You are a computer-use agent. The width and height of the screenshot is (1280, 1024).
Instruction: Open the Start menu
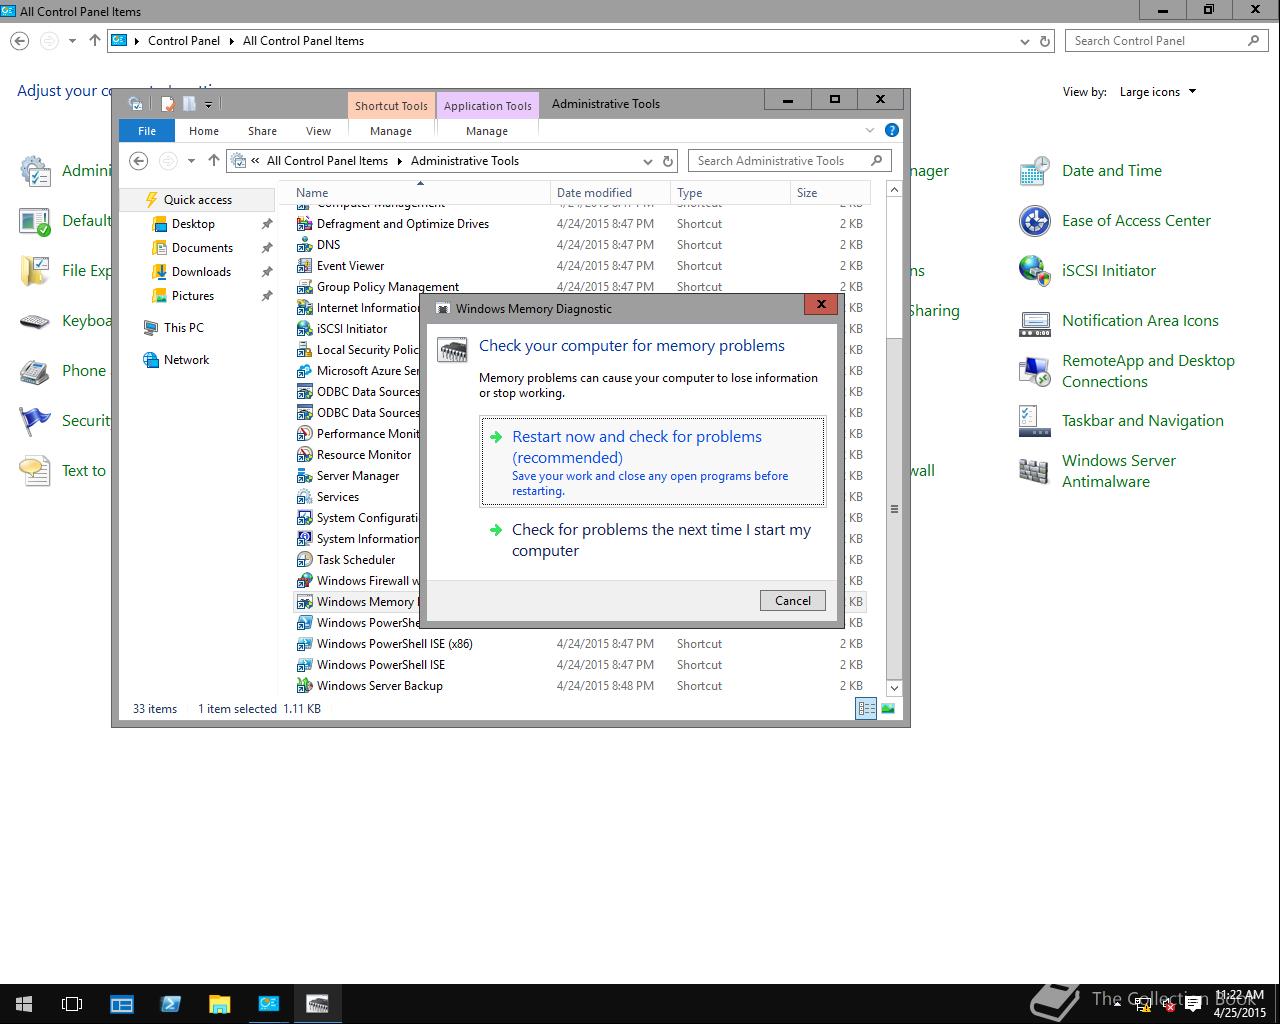click(24, 1004)
